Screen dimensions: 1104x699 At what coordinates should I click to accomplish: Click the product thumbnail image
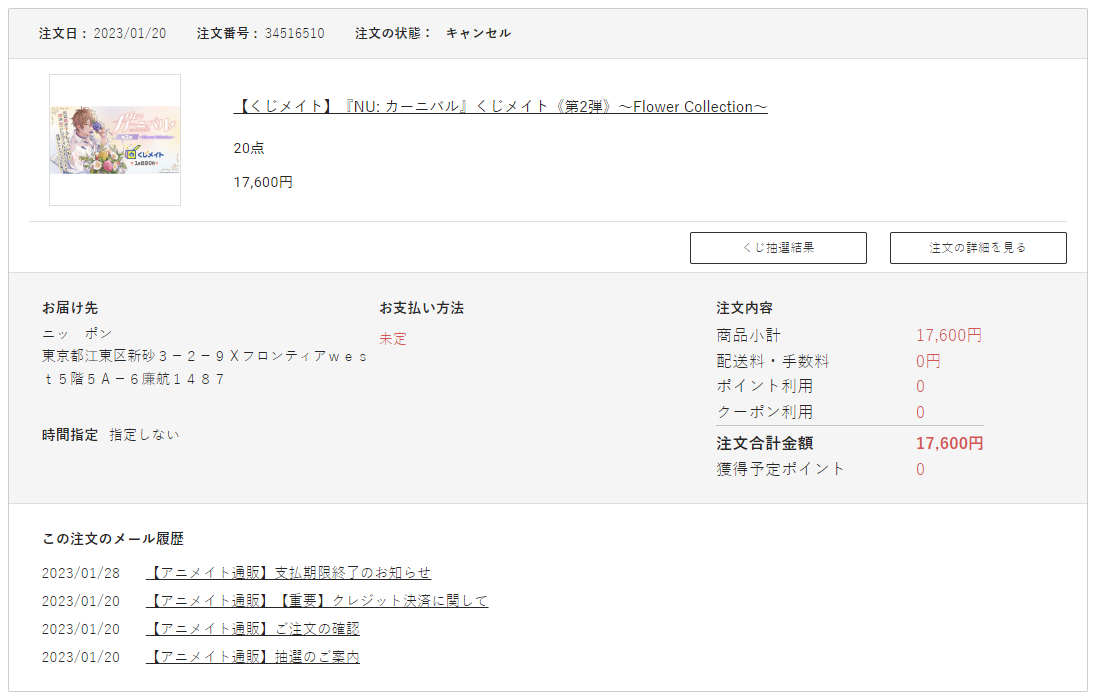point(115,140)
